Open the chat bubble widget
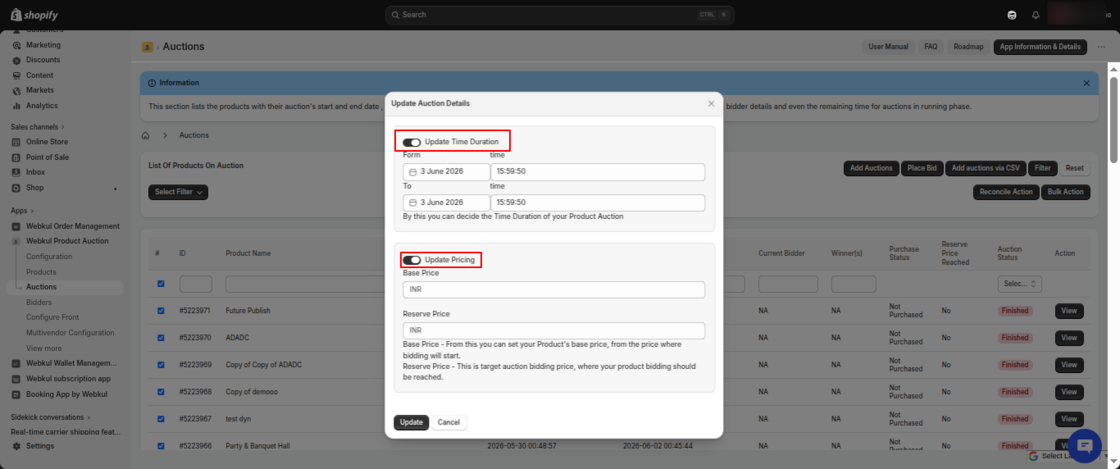 pos(1085,446)
